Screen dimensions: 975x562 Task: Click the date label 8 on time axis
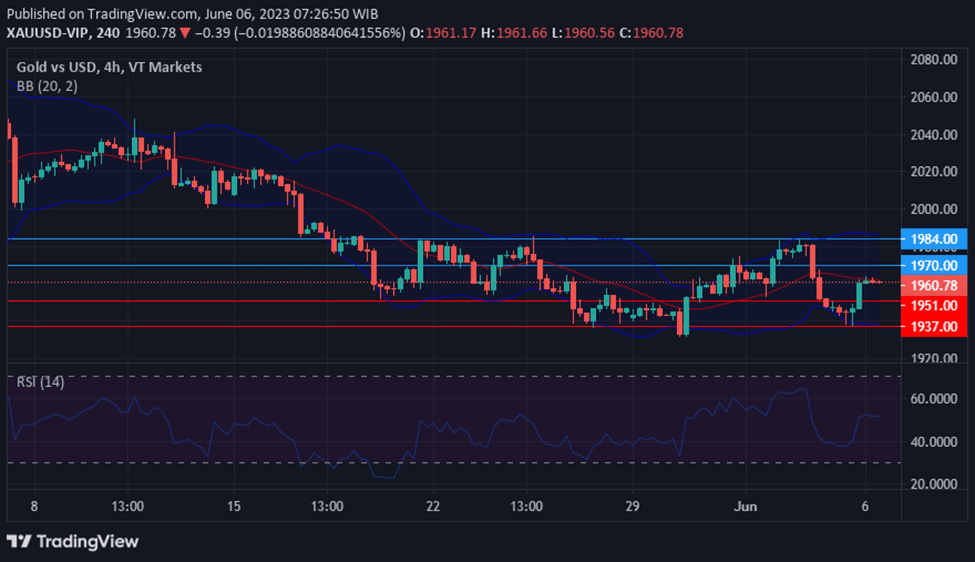click(34, 506)
